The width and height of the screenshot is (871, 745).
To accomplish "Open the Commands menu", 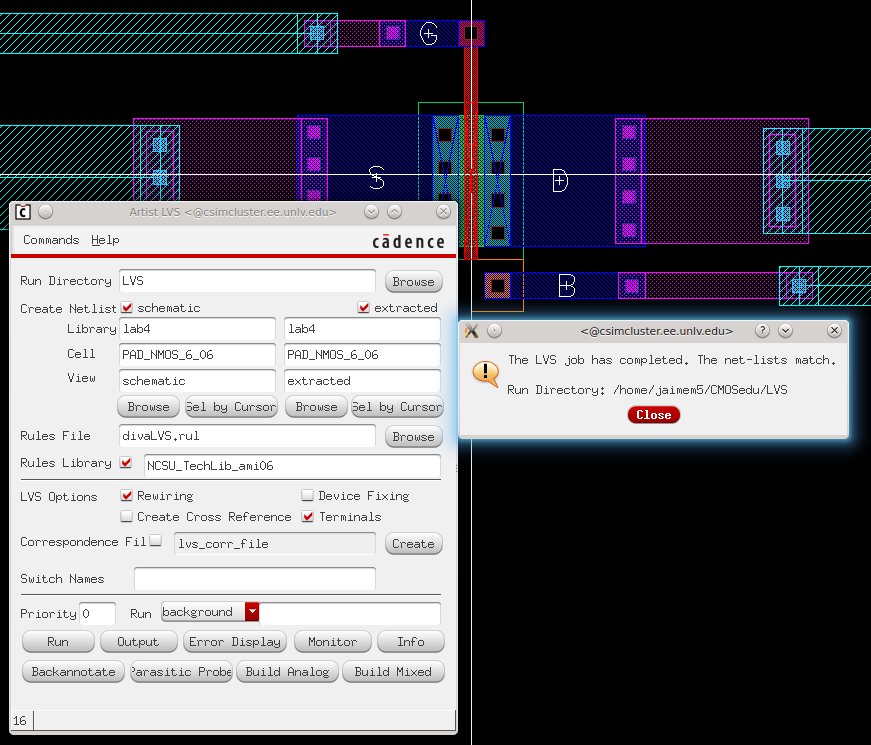I will 50,240.
